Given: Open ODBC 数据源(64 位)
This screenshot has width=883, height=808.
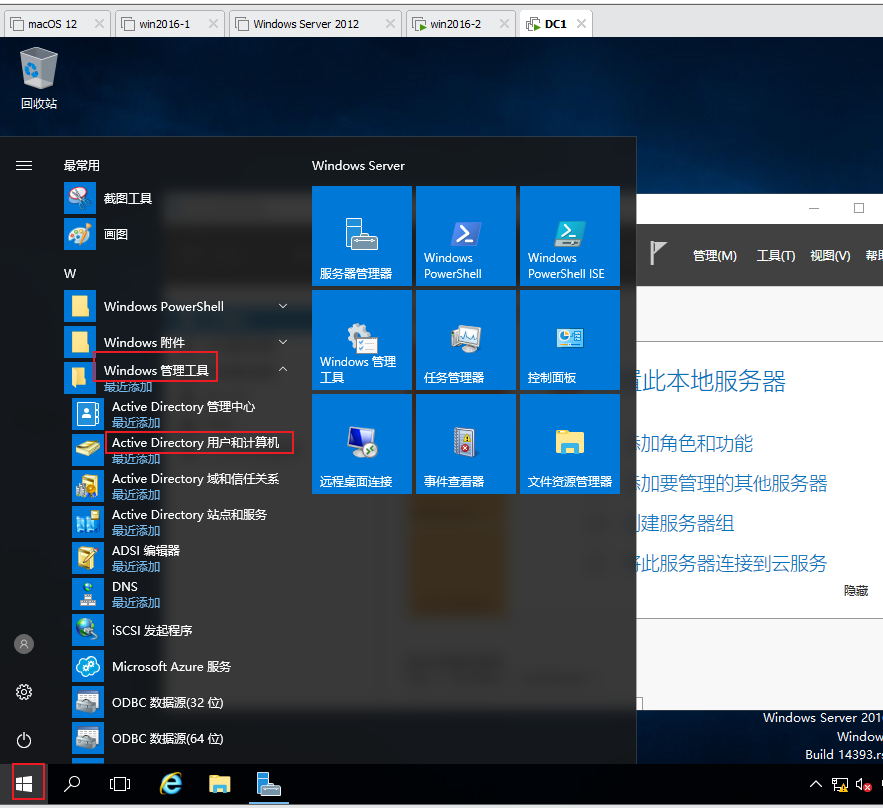Looking at the screenshot, I should pyautogui.click(x=167, y=738).
